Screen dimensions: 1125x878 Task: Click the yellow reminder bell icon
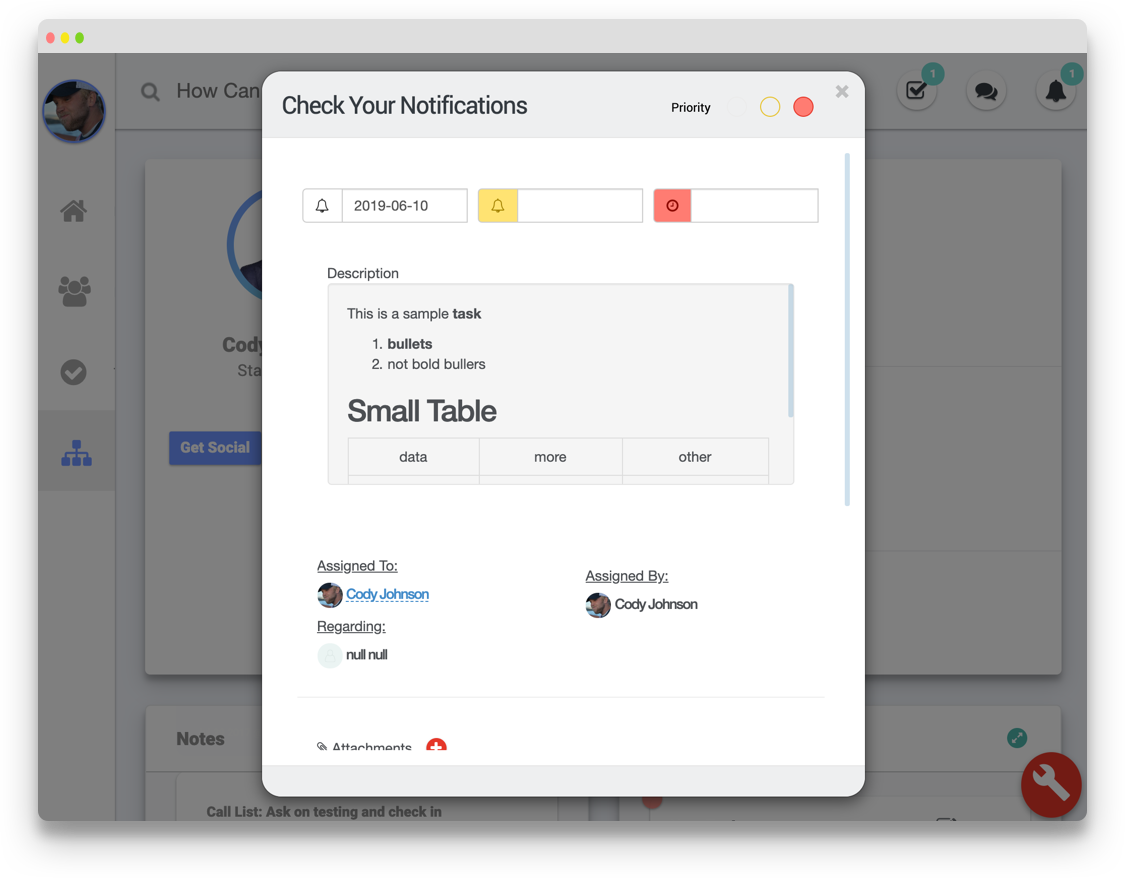[x=498, y=206]
